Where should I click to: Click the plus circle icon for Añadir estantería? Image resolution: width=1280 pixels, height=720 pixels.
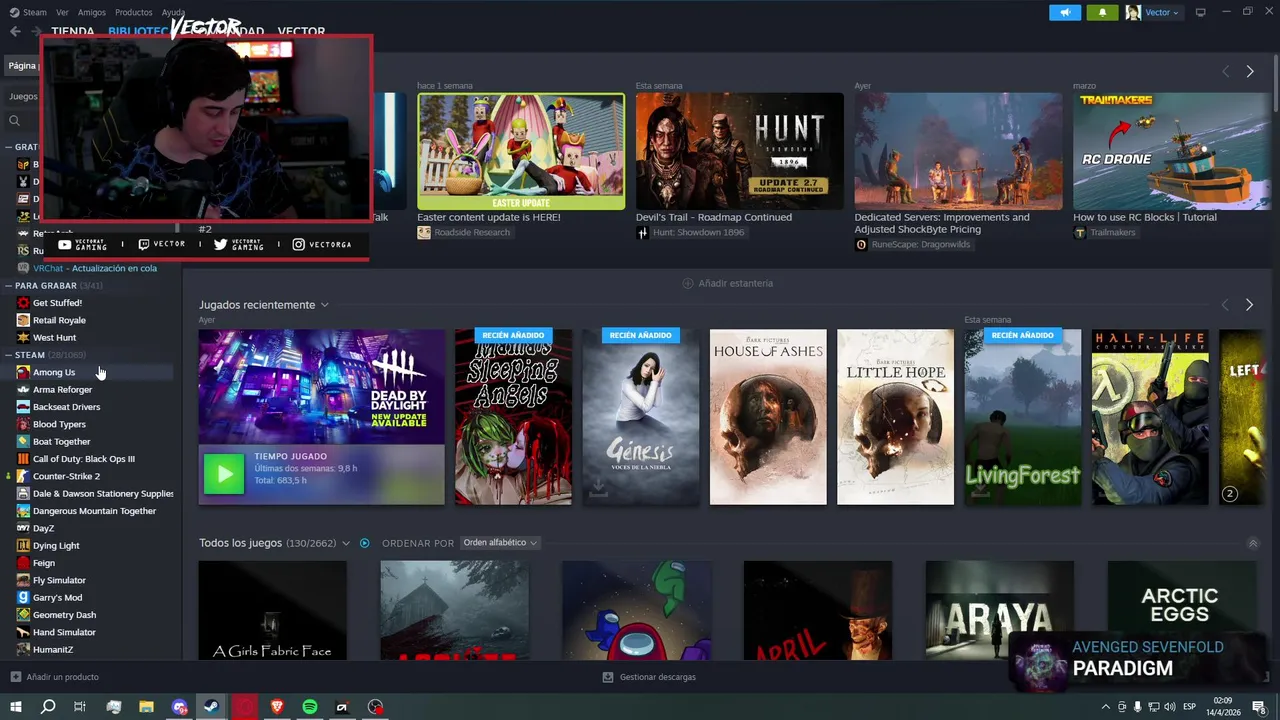tap(688, 283)
